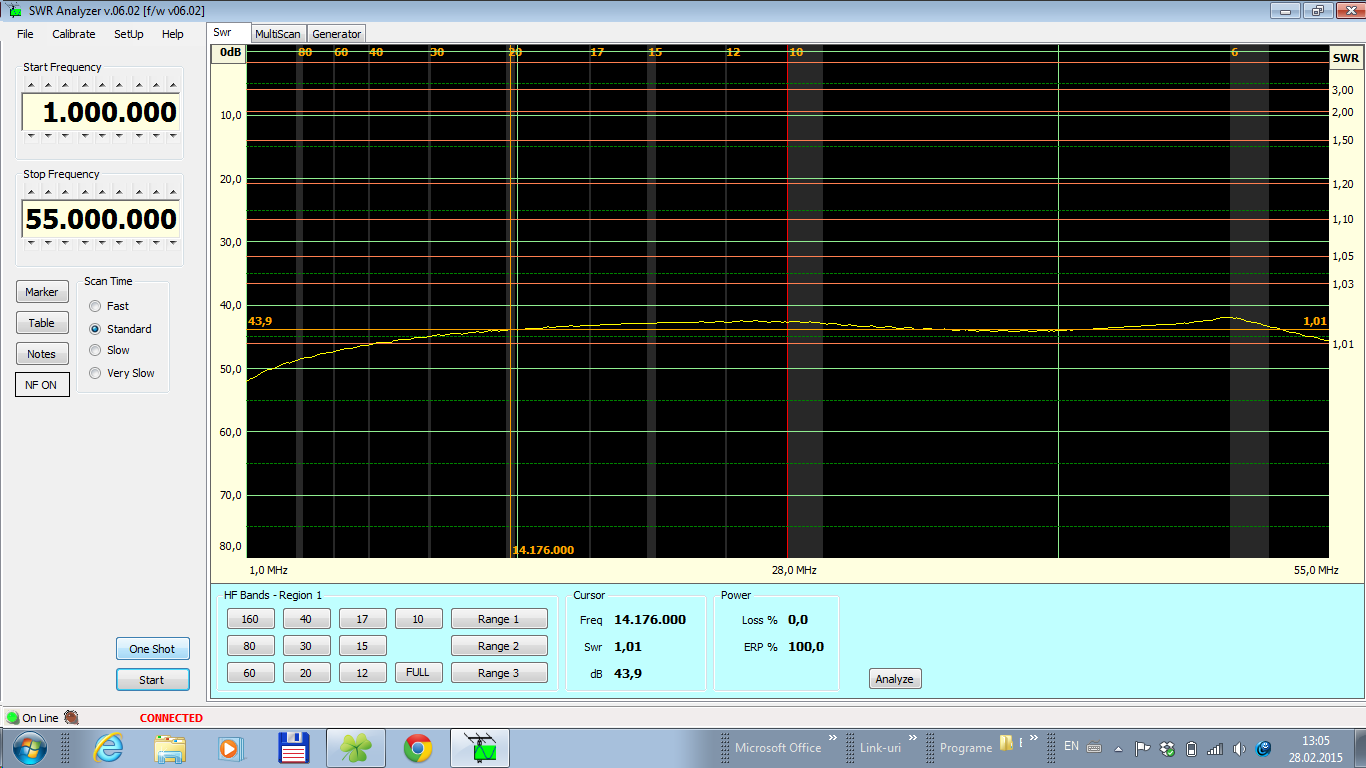1366x768 pixels.
Task: Click the Marker button
Action: (42, 292)
